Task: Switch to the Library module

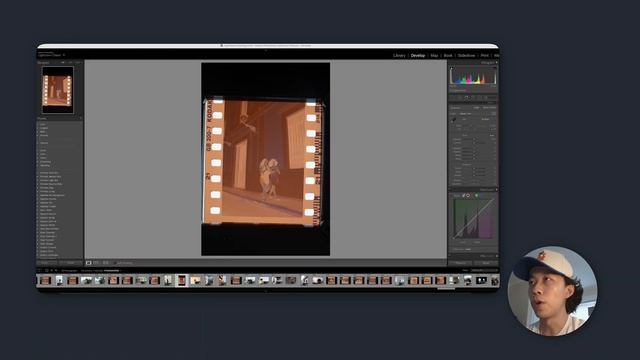Action: pyautogui.click(x=399, y=55)
